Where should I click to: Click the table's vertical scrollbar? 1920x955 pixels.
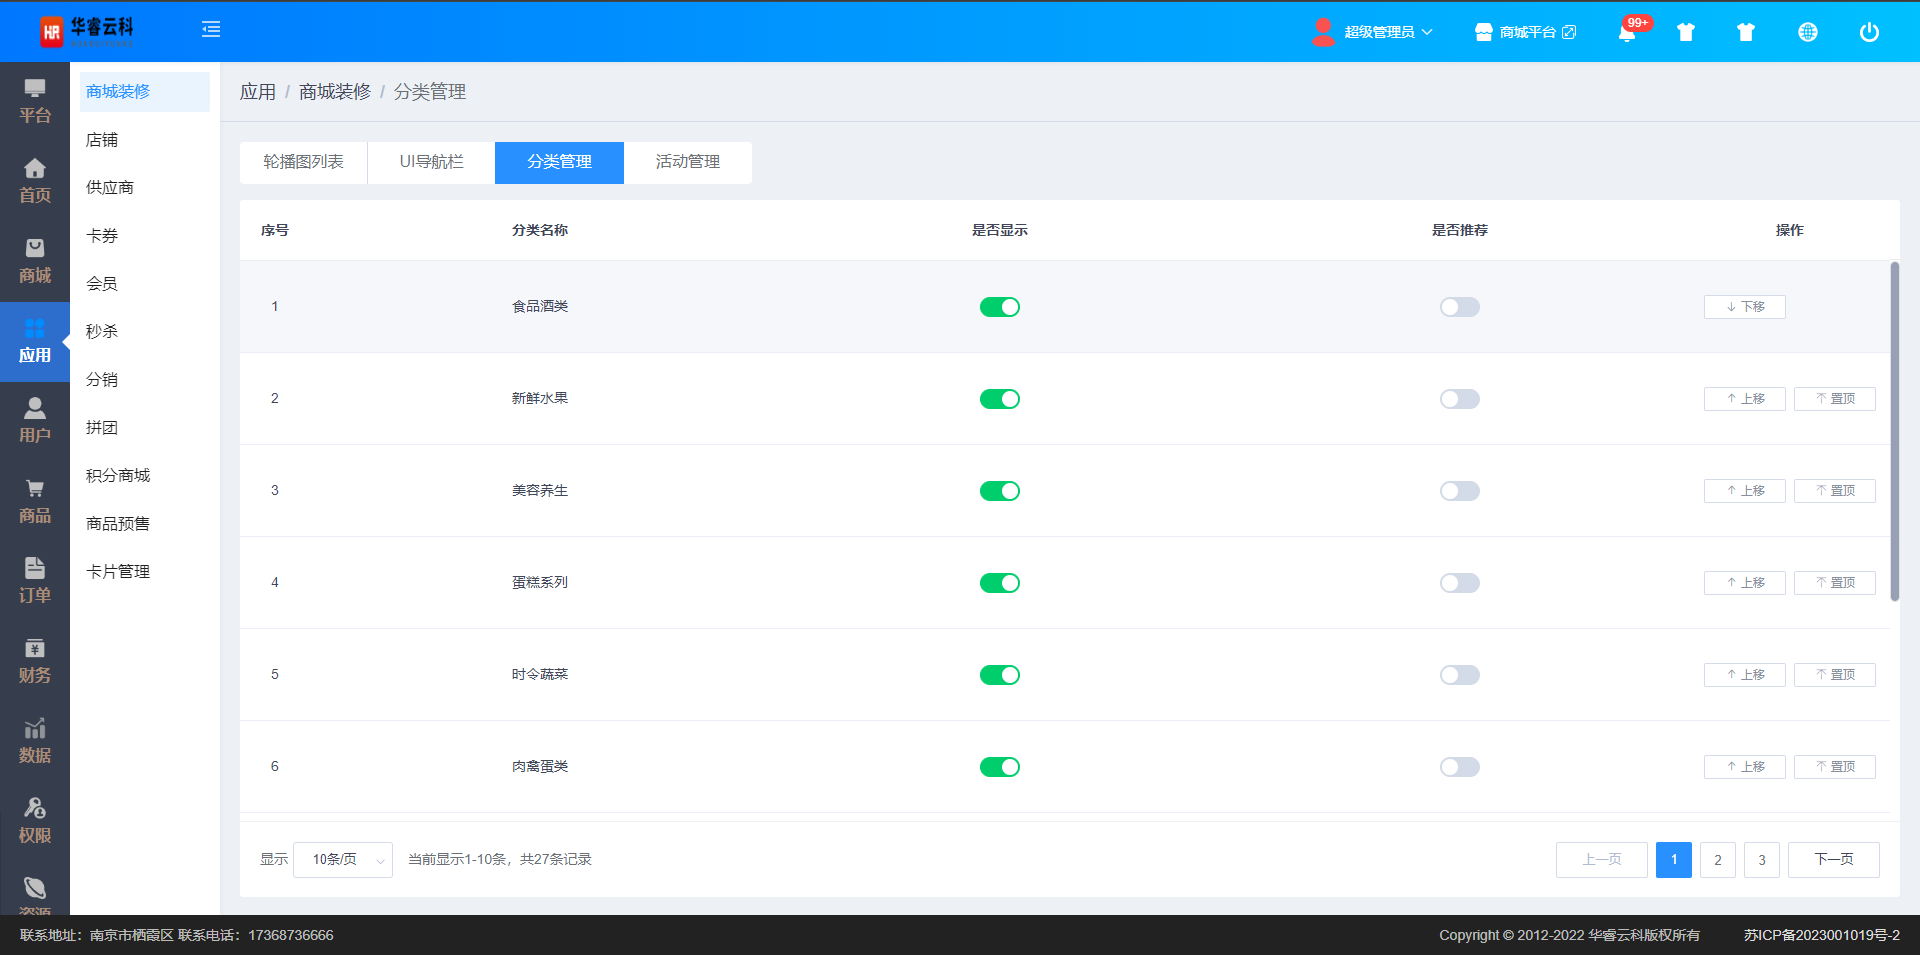[x=1894, y=430]
